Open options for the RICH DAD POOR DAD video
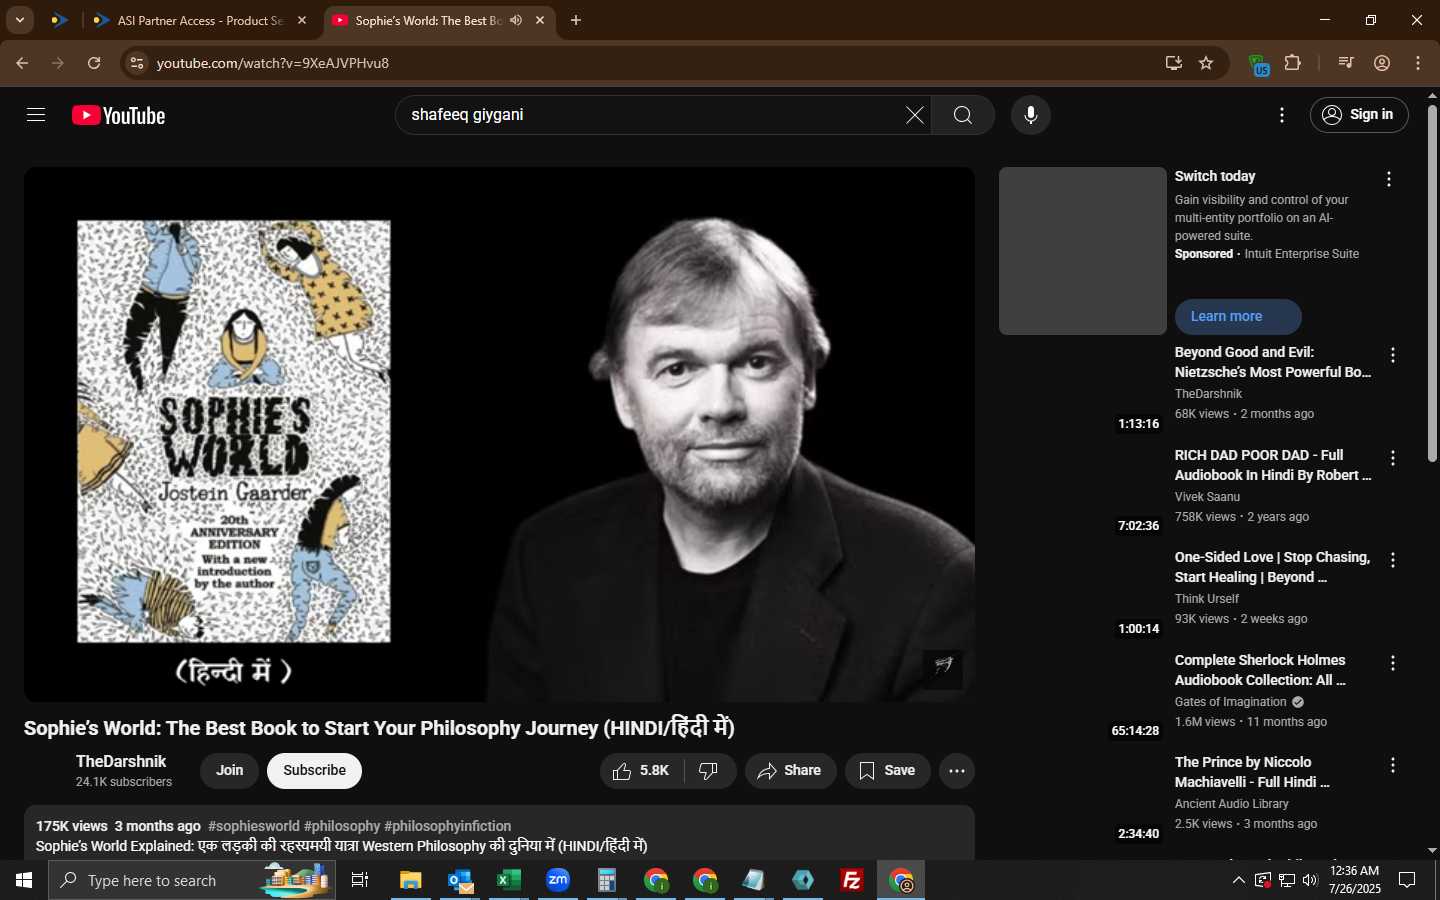1440x900 pixels. point(1392,458)
